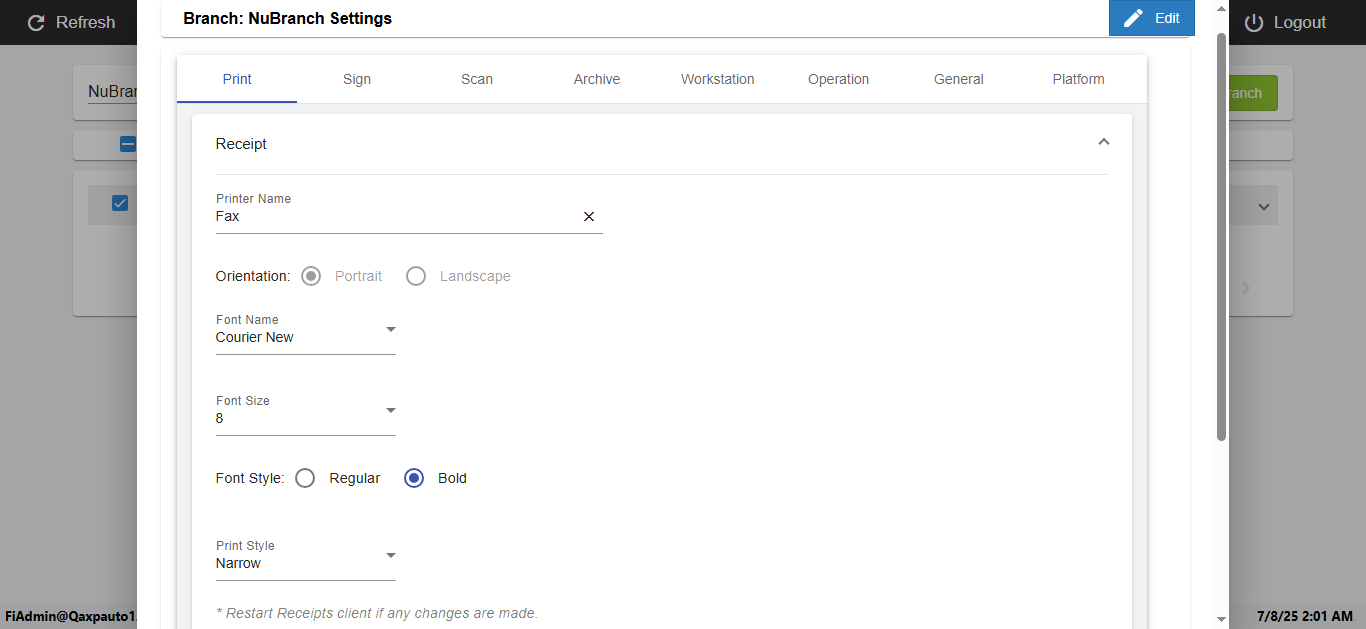Click the blue indeterminate checkbox icon

pos(128,144)
